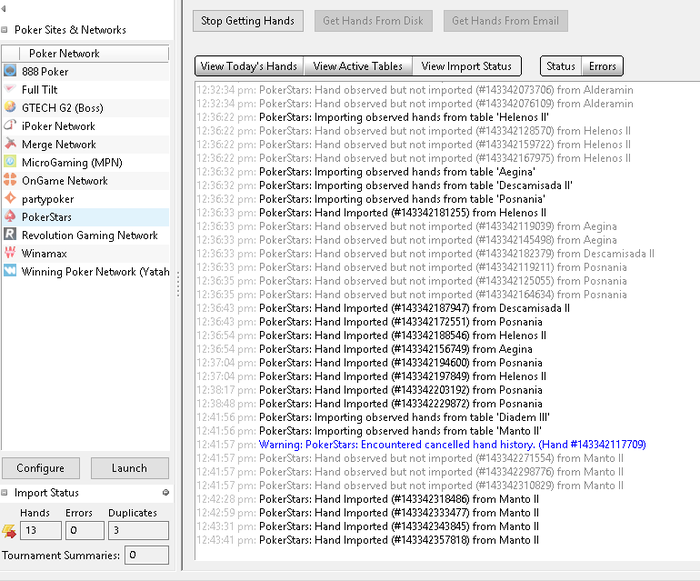
Task: Click observed hand #143342073706 from Alderamin
Action: coord(415,90)
